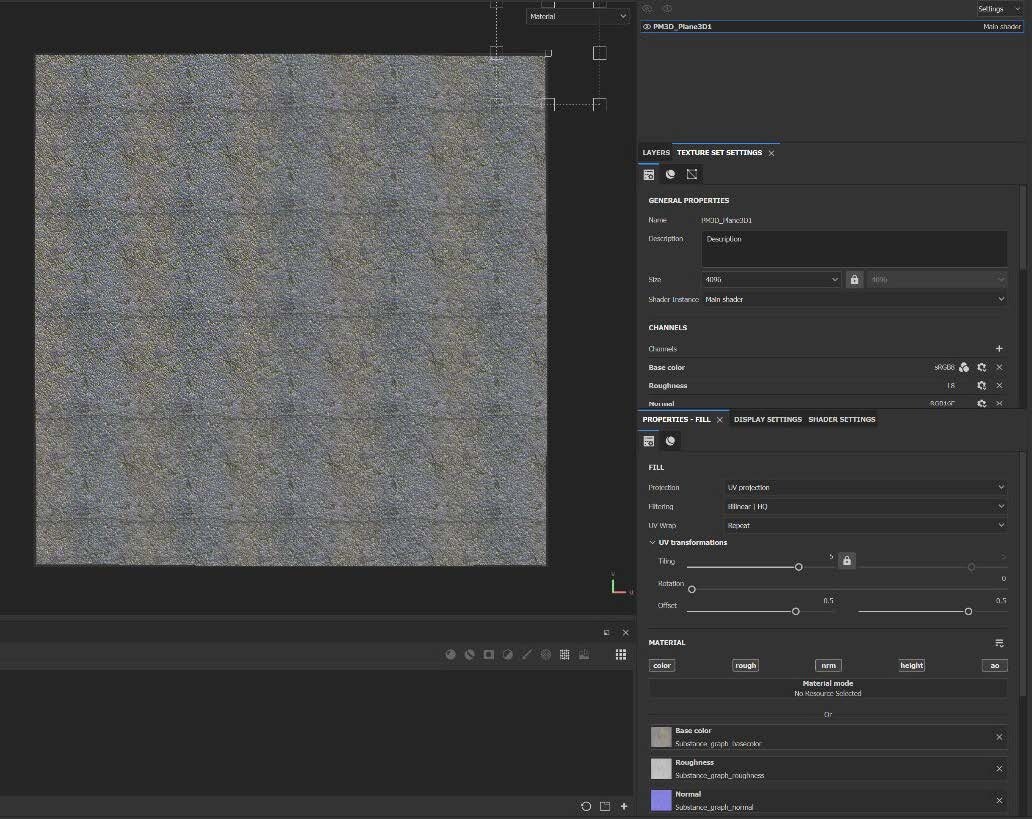1032x819 pixels.
Task: Open the Display Settings tab
Action: pos(767,419)
